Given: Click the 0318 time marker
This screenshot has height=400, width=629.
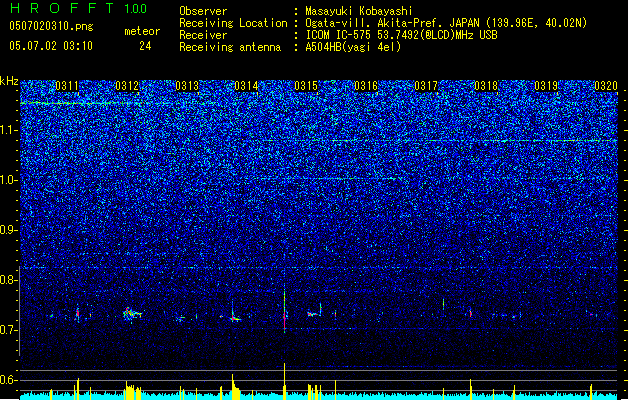Looking at the screenshot, I should (486, 86).
